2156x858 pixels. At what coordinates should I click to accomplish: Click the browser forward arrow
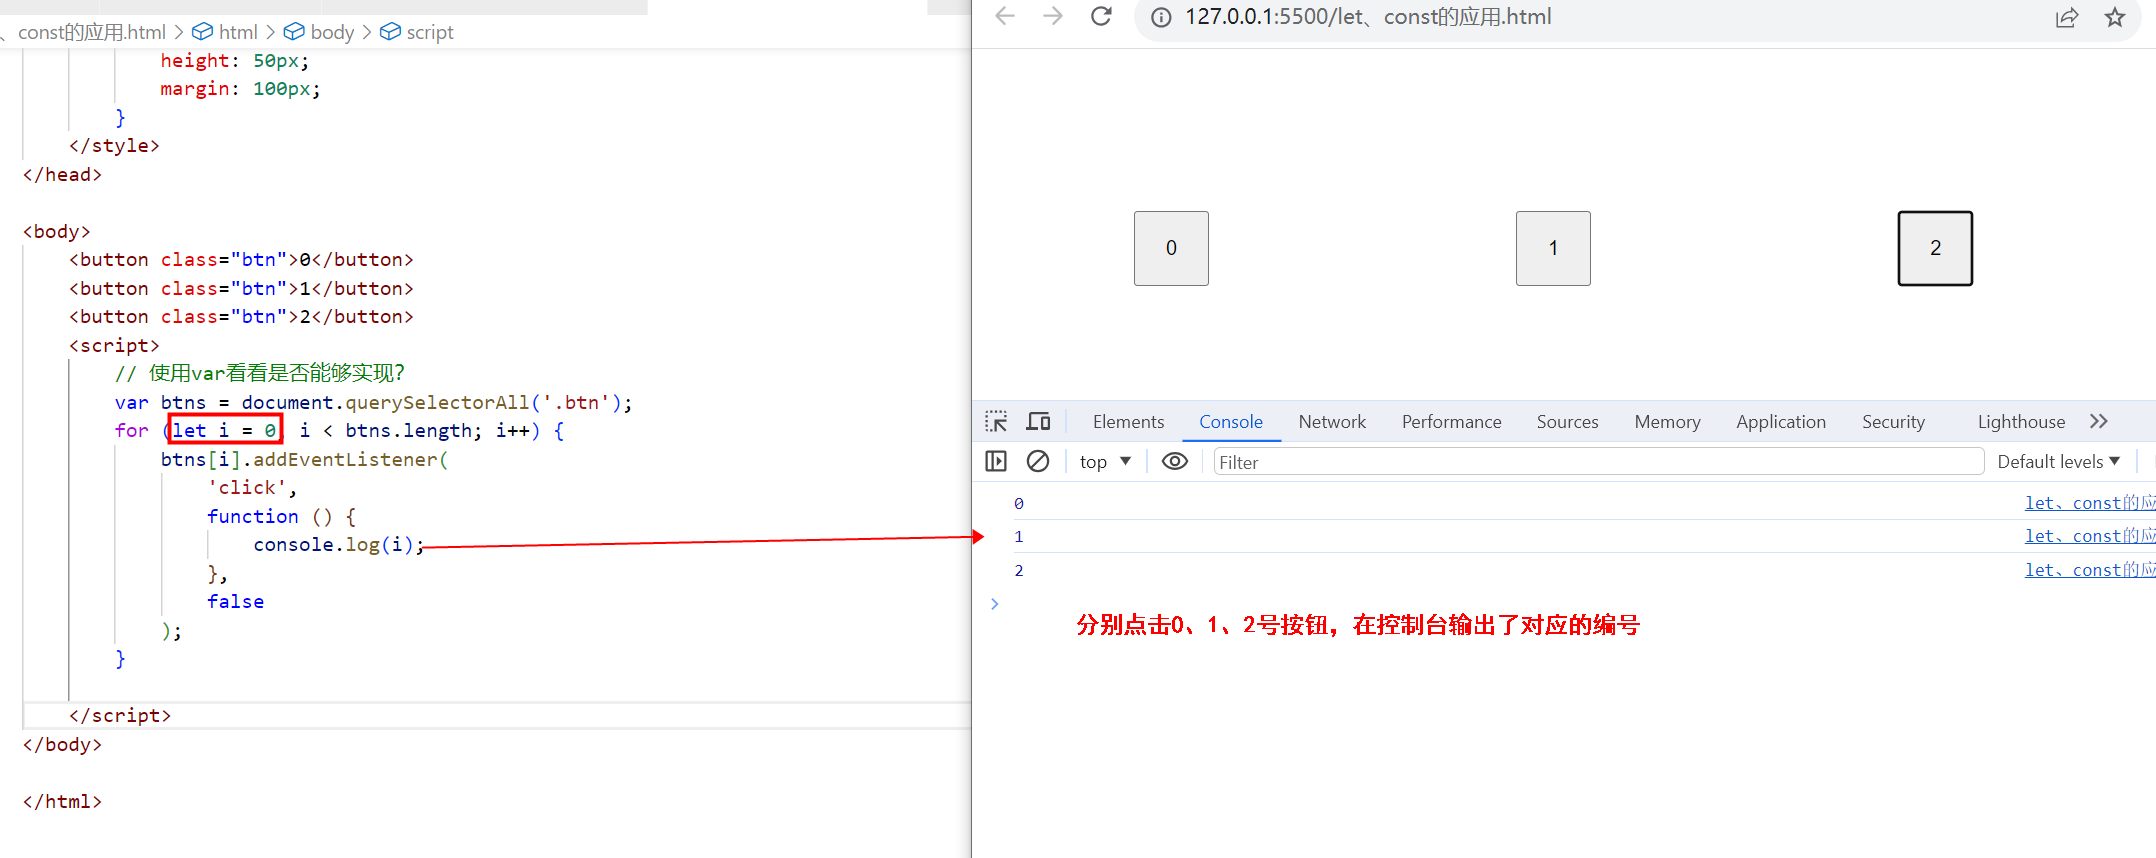(1053, 16)
